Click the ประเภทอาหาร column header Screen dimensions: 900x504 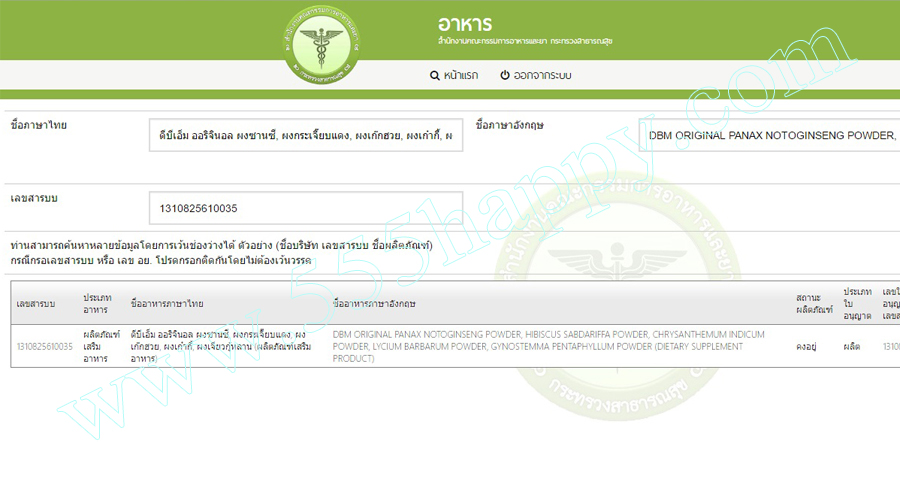(97, 304)
